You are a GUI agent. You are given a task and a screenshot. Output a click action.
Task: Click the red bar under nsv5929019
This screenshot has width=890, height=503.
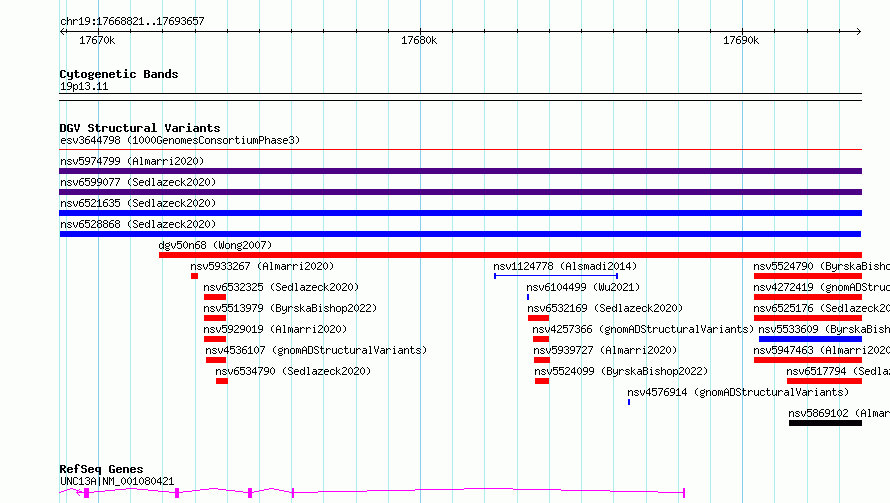point(215,339)
